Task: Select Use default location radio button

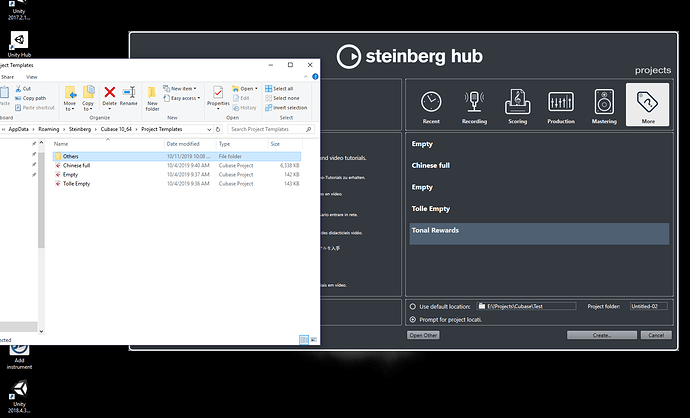Action: click(x=413, y=306)
